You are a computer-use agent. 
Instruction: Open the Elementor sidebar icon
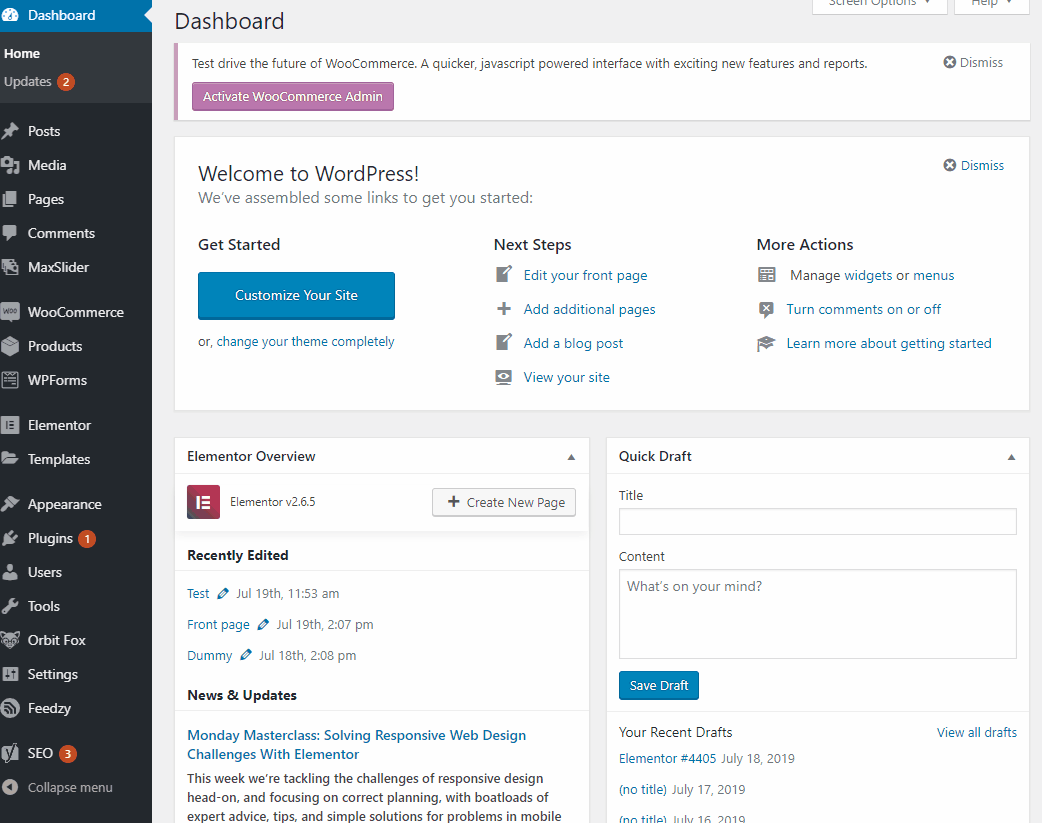point(10,425)
